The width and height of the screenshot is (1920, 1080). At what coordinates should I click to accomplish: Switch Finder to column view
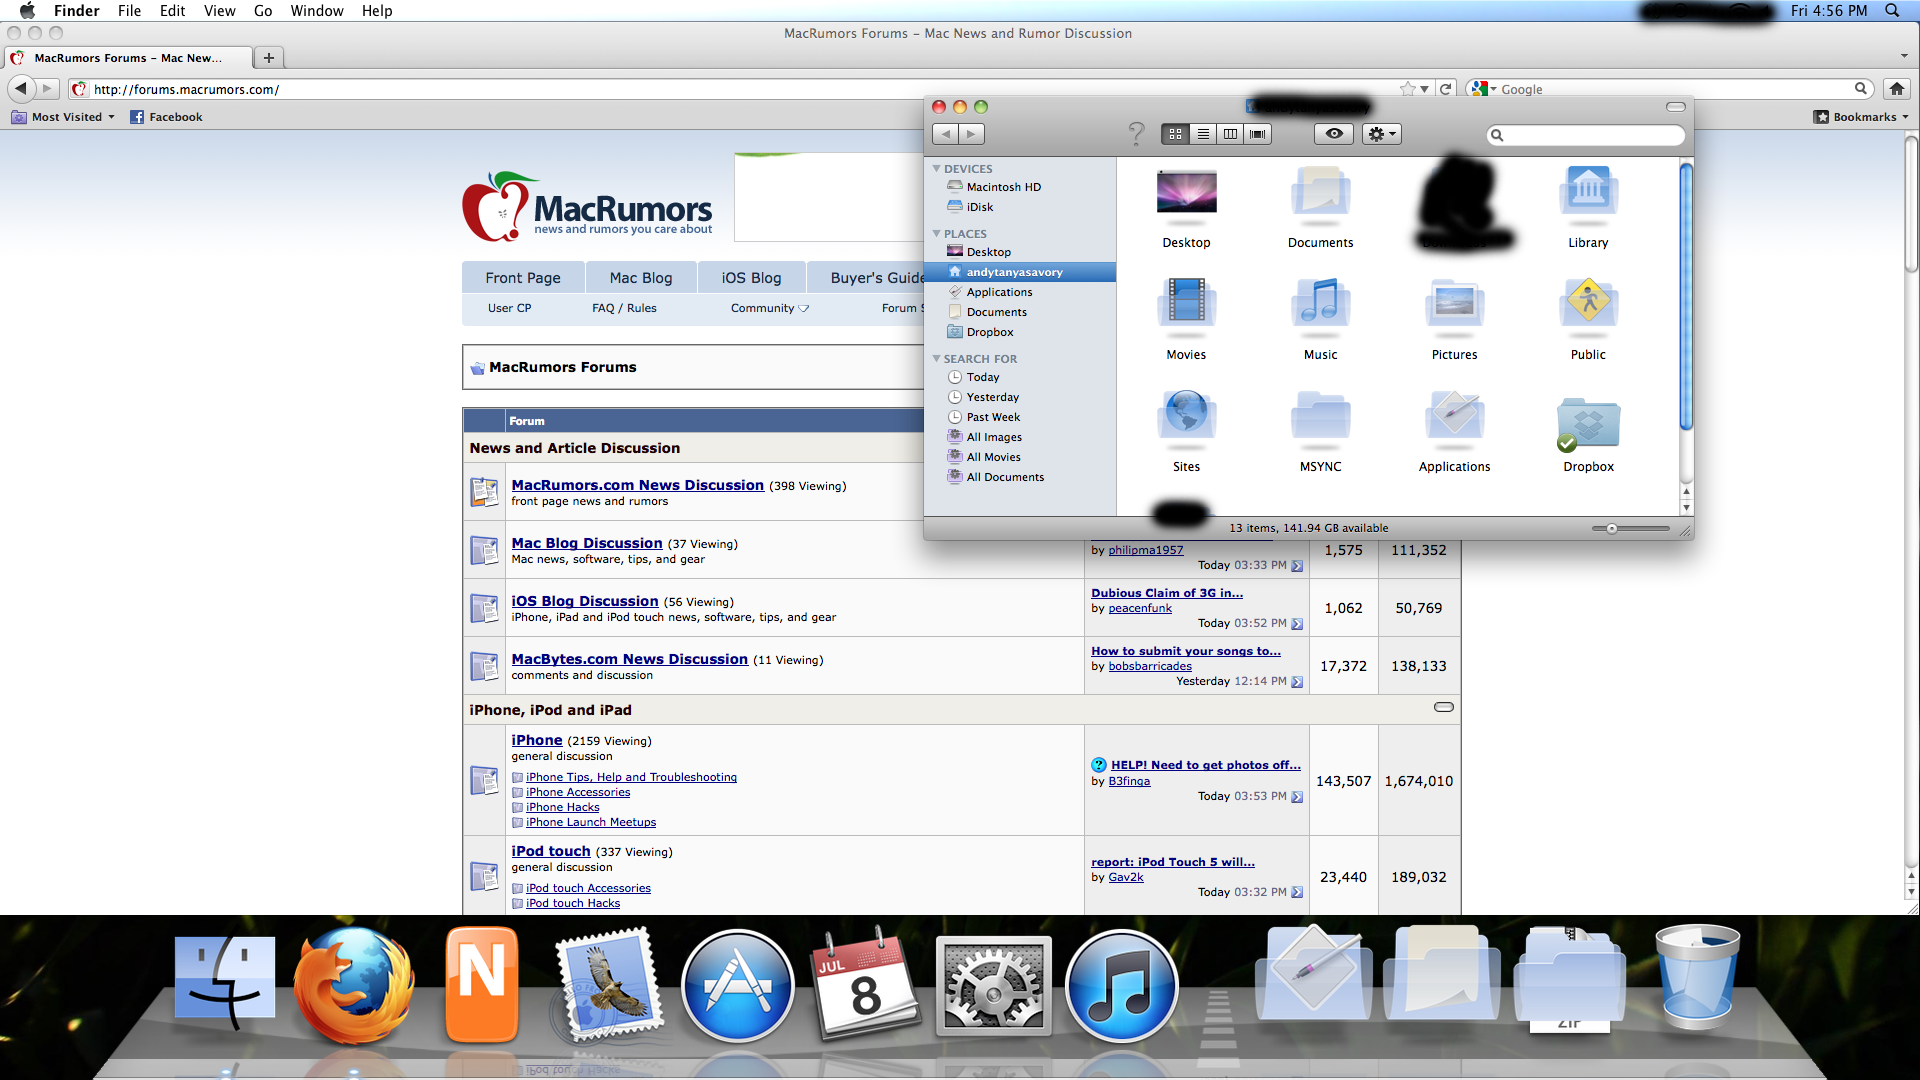(1230, 134)
